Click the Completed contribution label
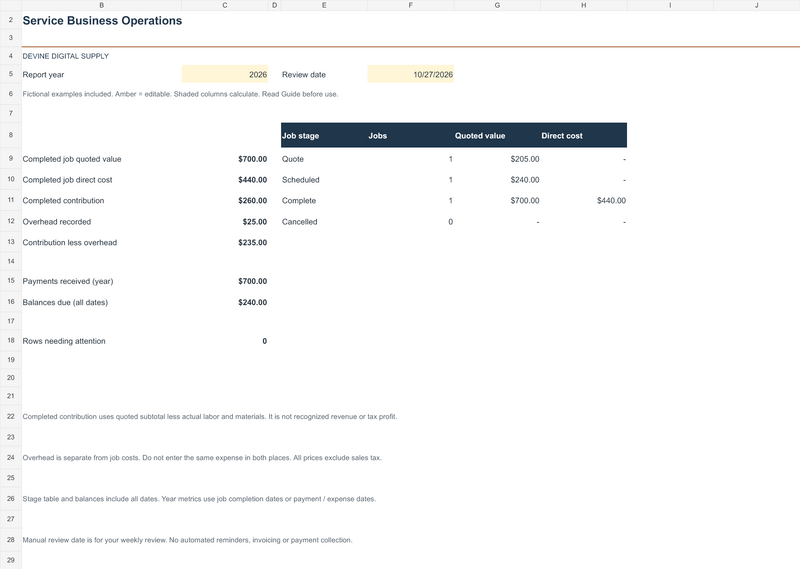Screen dimensions: 800x569 63,201
